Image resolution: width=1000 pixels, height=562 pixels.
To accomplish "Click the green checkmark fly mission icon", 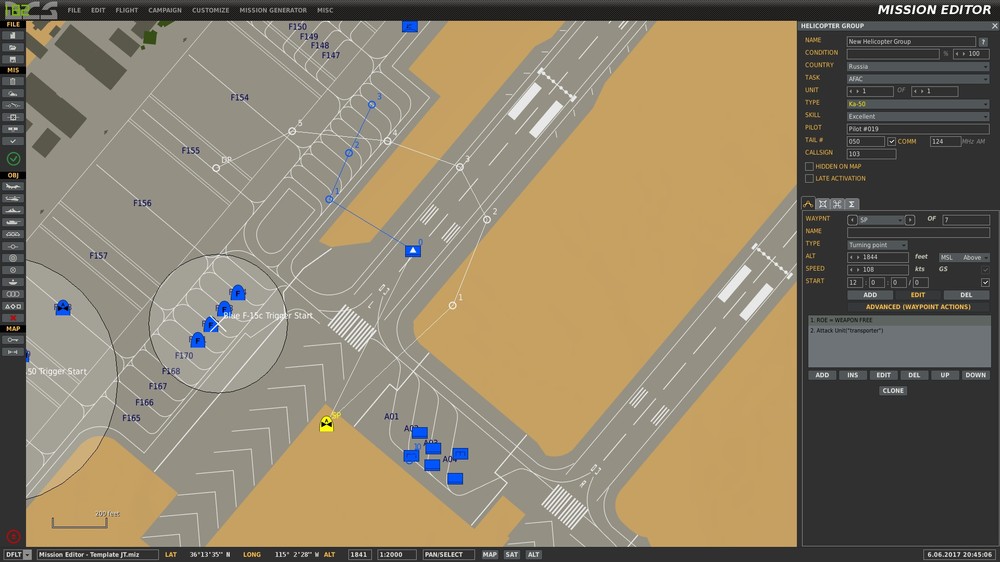I will pyautogui.click(x=13, y=158).
